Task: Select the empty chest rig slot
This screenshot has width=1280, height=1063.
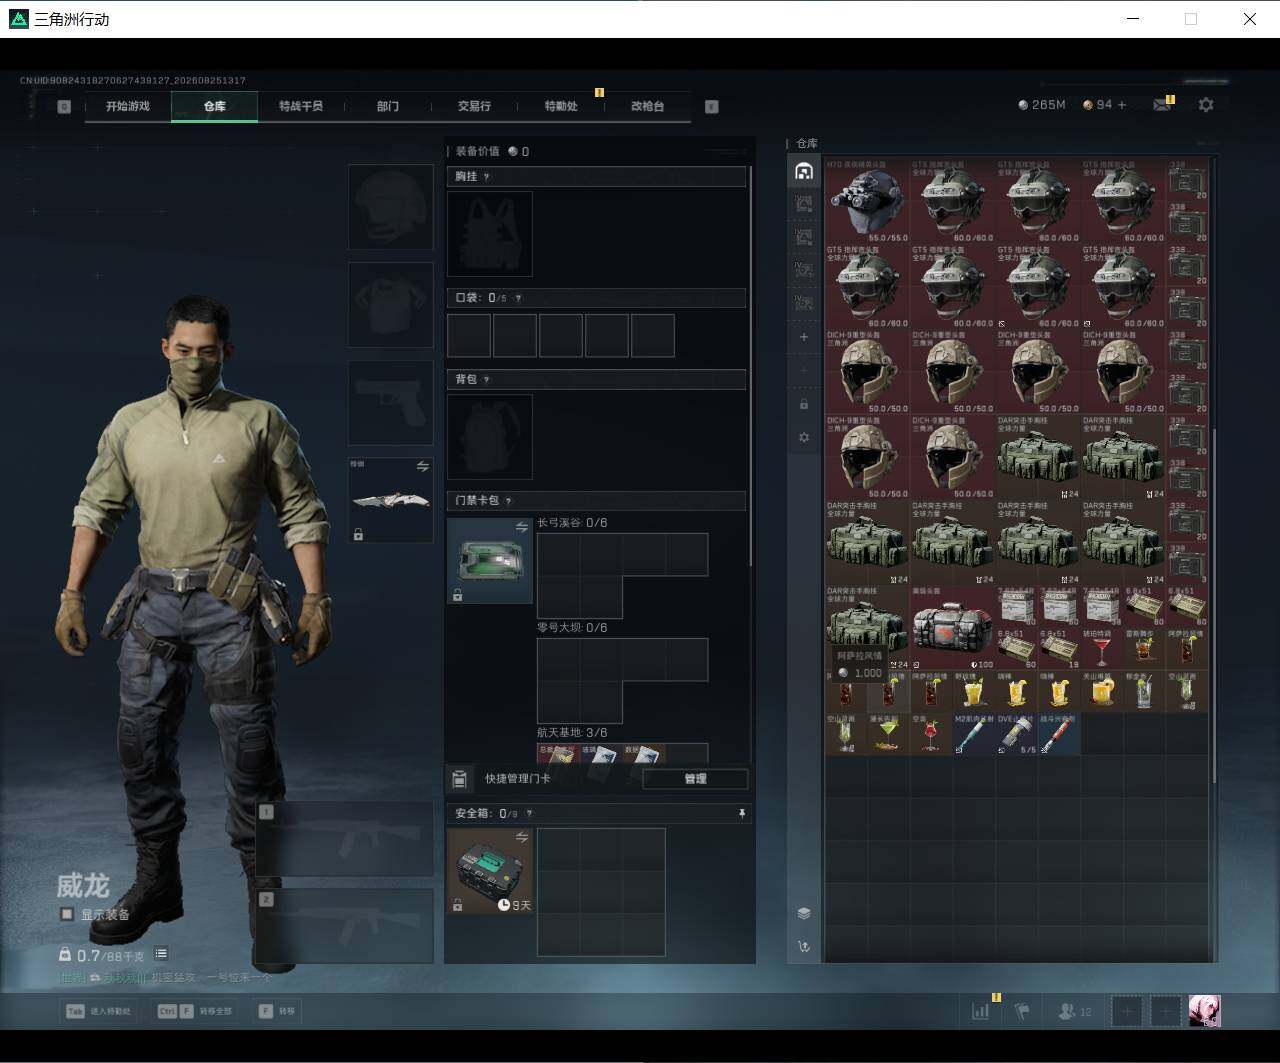Action: (490, 234)
